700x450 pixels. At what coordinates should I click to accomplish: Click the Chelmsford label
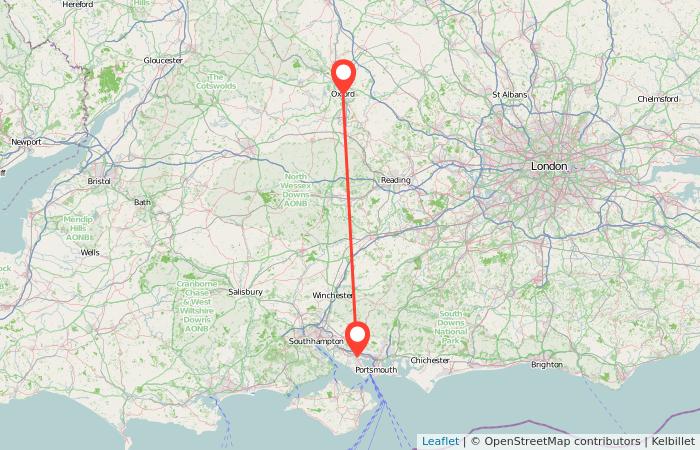click(658, 99)
